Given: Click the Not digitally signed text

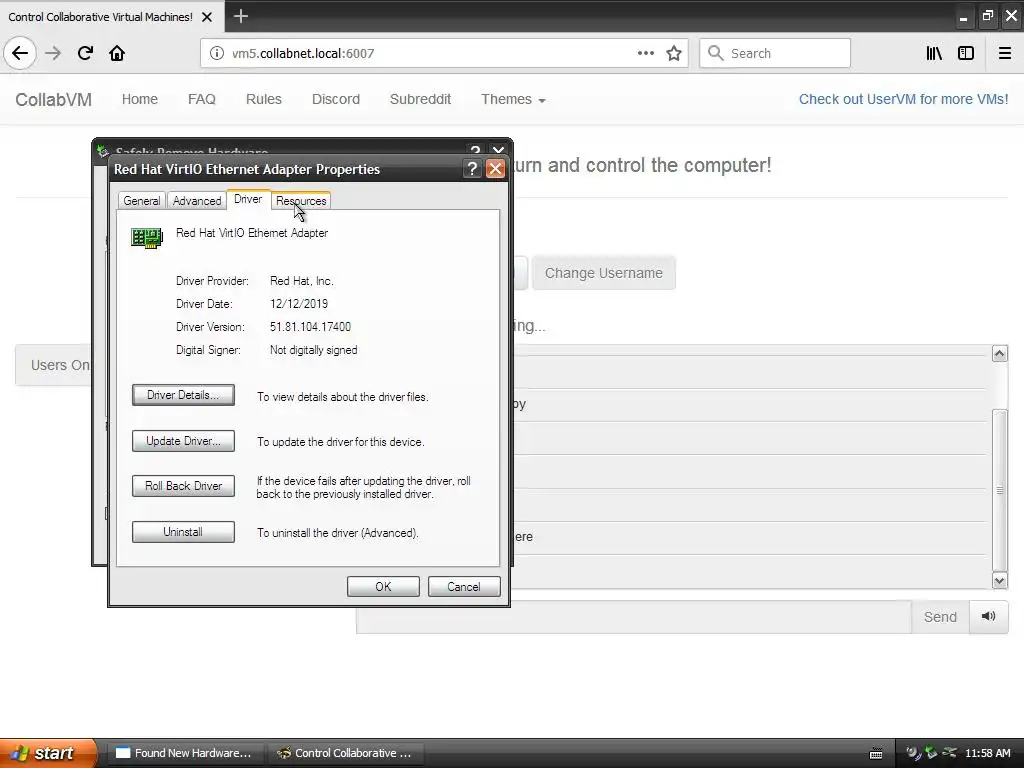Looking at the screenshot, I should (313, 350).
